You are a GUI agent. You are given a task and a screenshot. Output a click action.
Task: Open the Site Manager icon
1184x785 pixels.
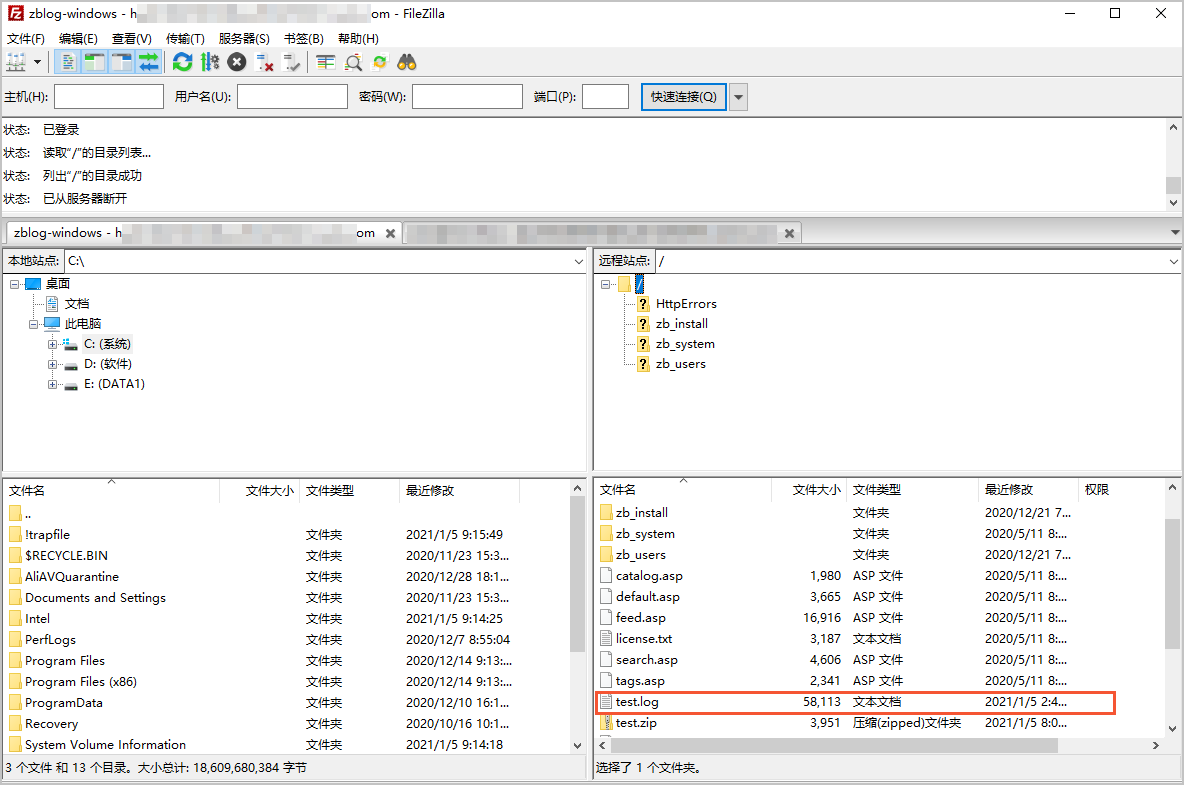tap(16, 62)
